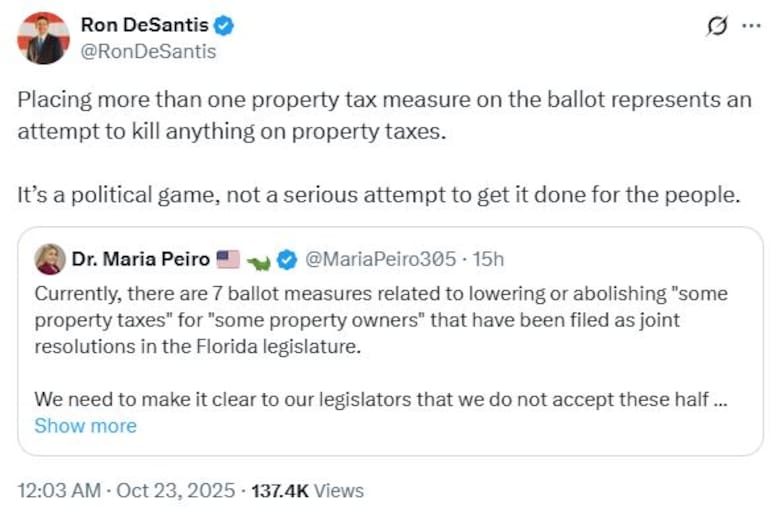Open the quoted tweet about 7 ballot measures

click(x=381, y=320)
